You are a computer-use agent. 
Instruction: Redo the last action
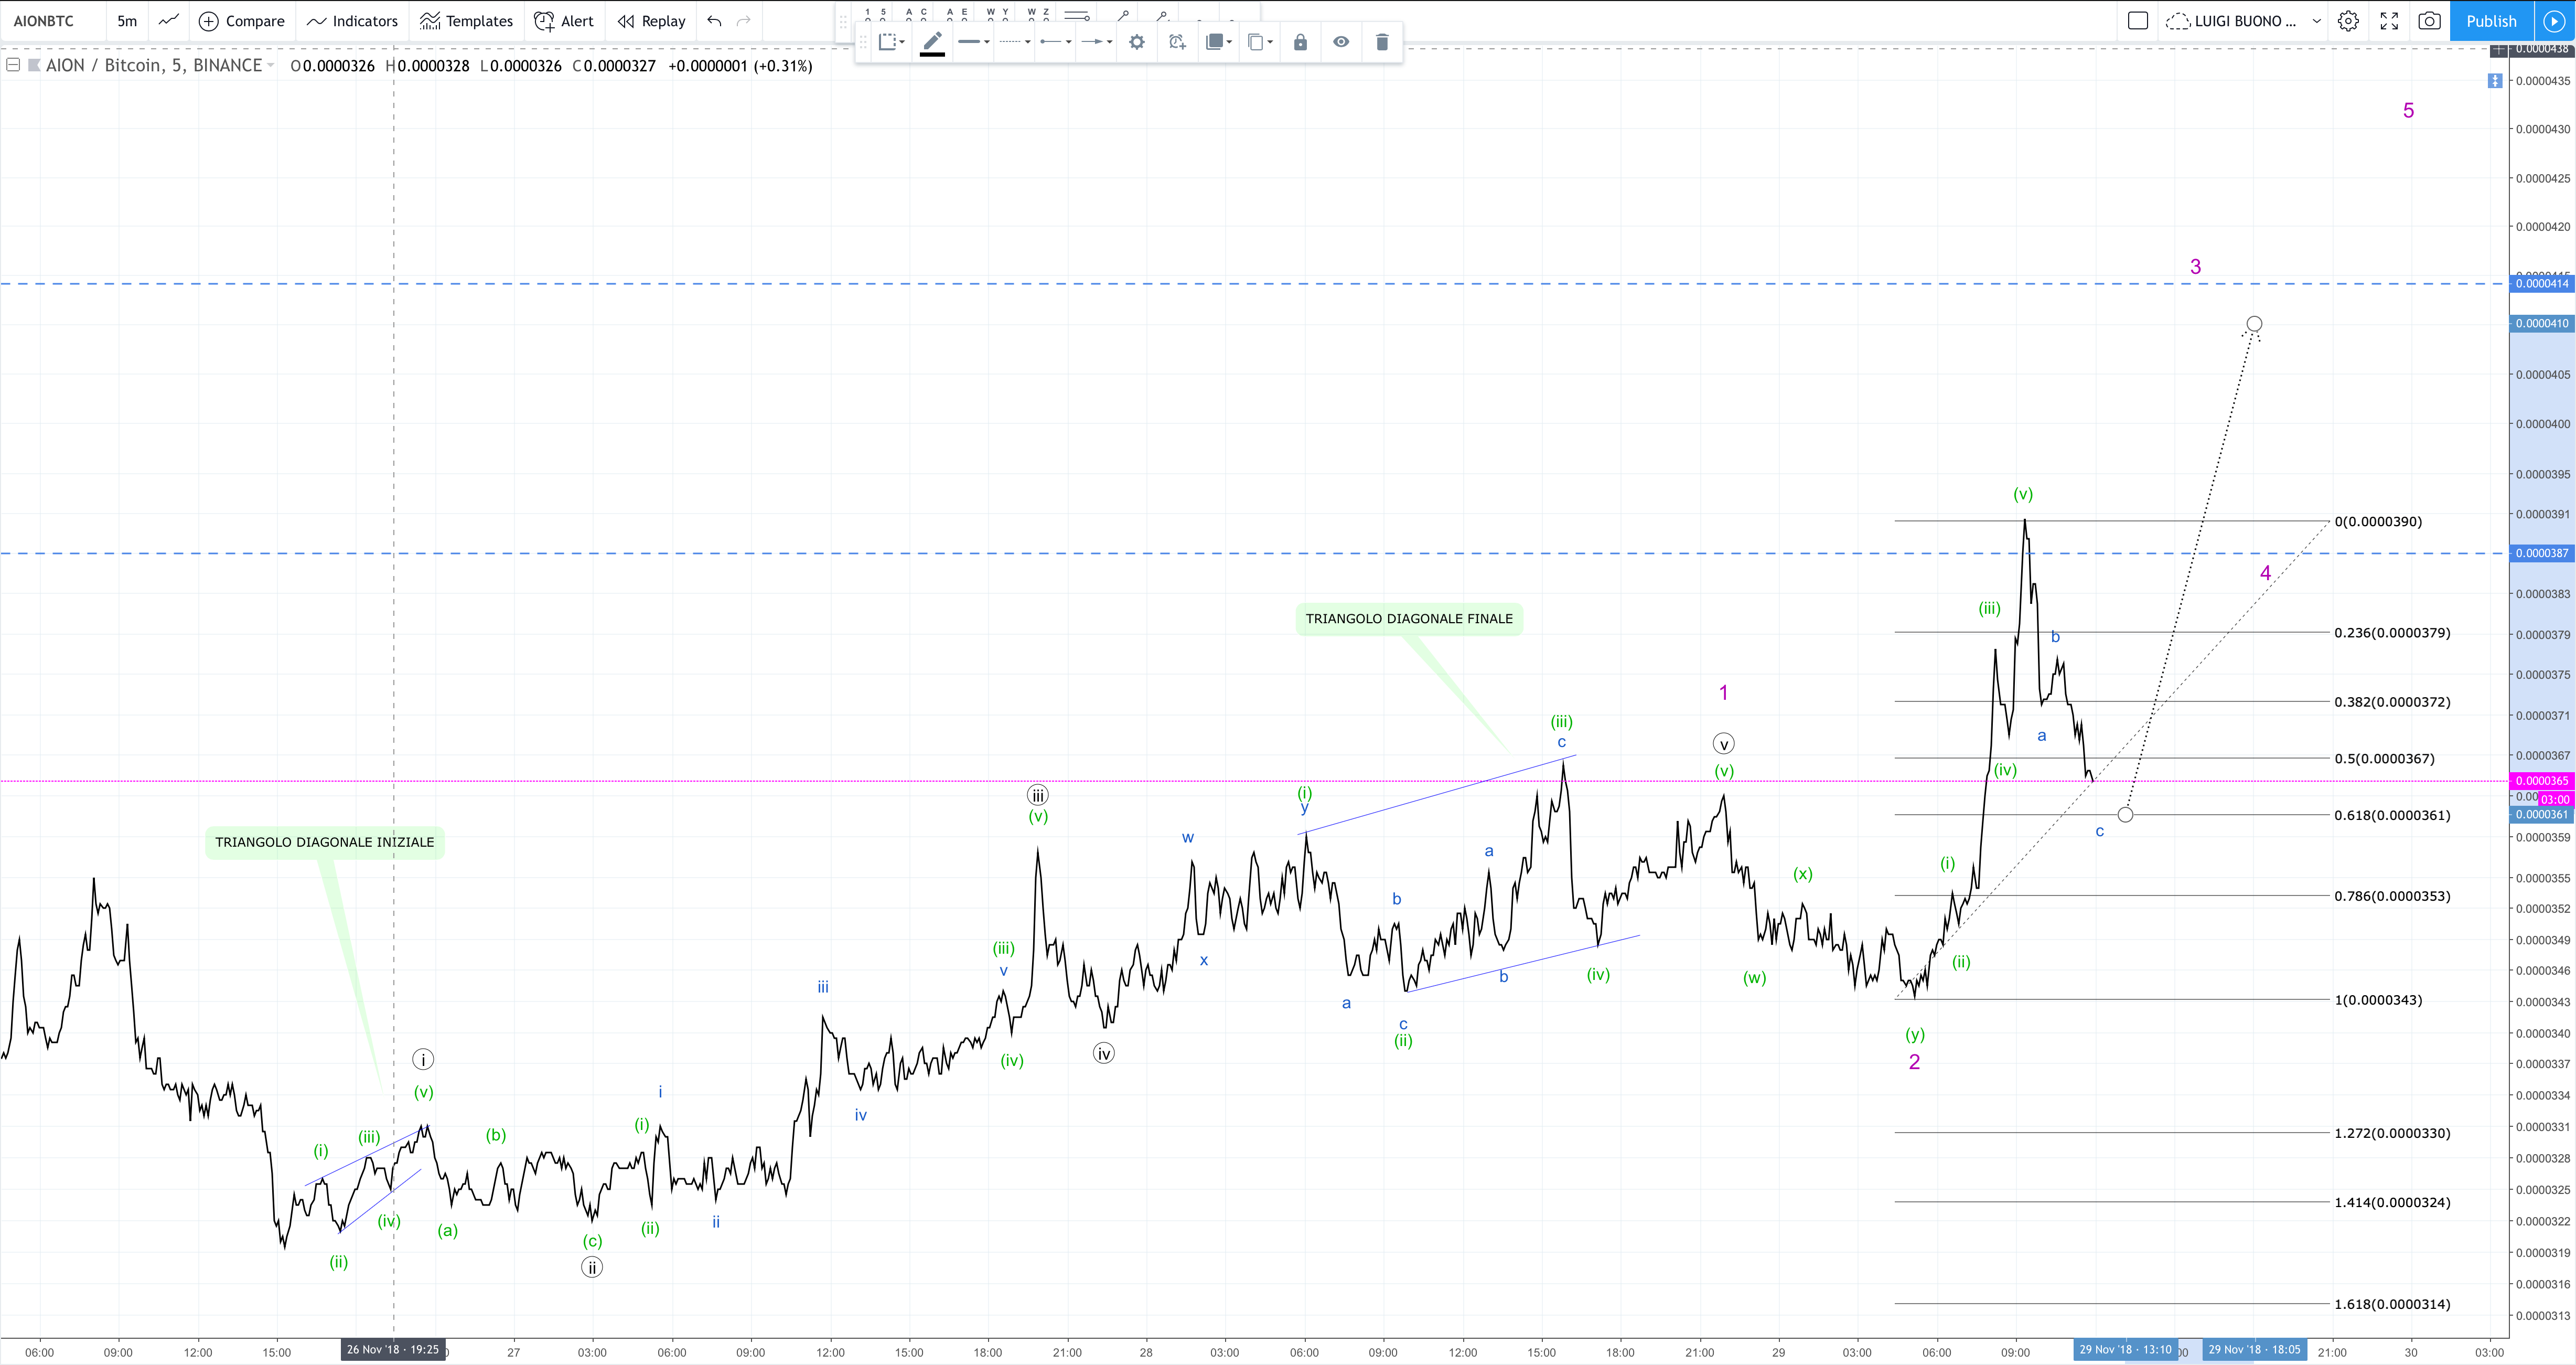[x=743, y=21]
